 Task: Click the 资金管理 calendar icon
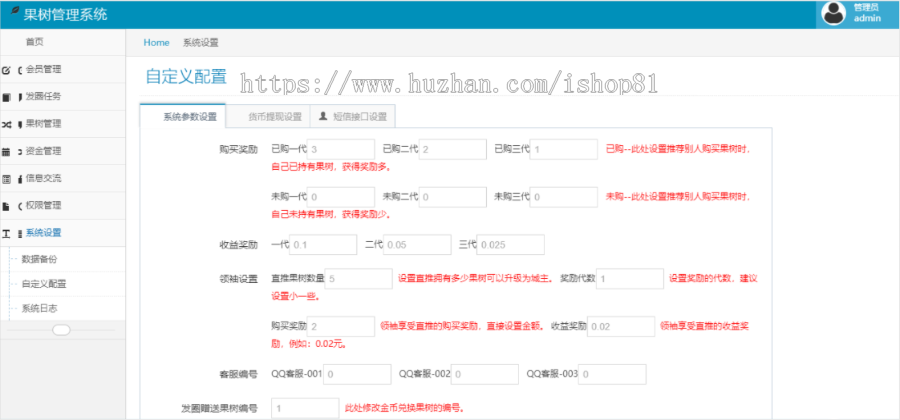pyautogui.click(x=6, y=152)
